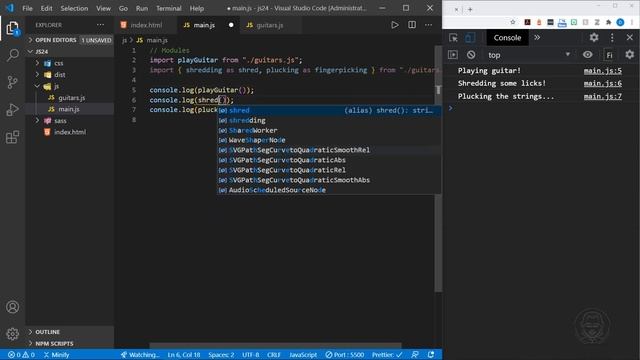640x360 pixels.
Task: Open the top JavaScript context dropdown
Action: (529, 55)
